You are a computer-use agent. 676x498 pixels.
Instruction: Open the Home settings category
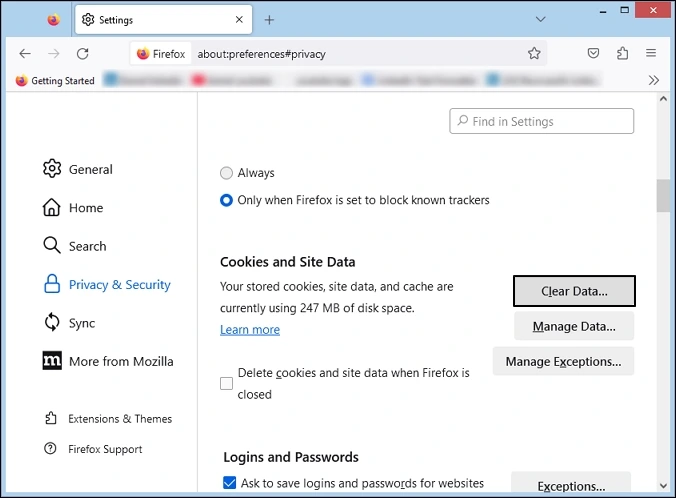73,208
